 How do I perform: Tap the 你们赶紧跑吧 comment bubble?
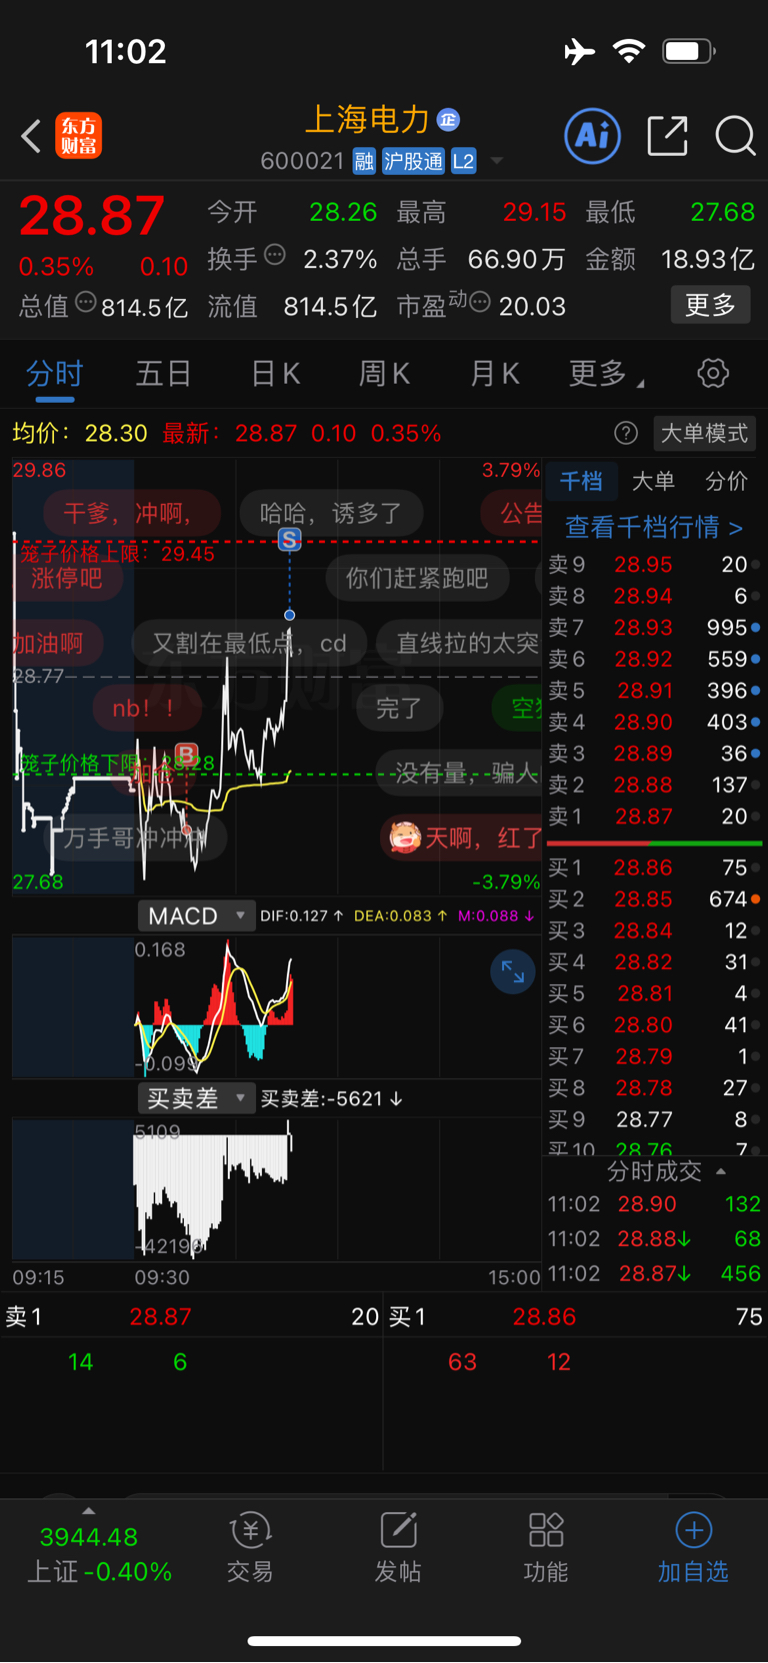point(417,578)
